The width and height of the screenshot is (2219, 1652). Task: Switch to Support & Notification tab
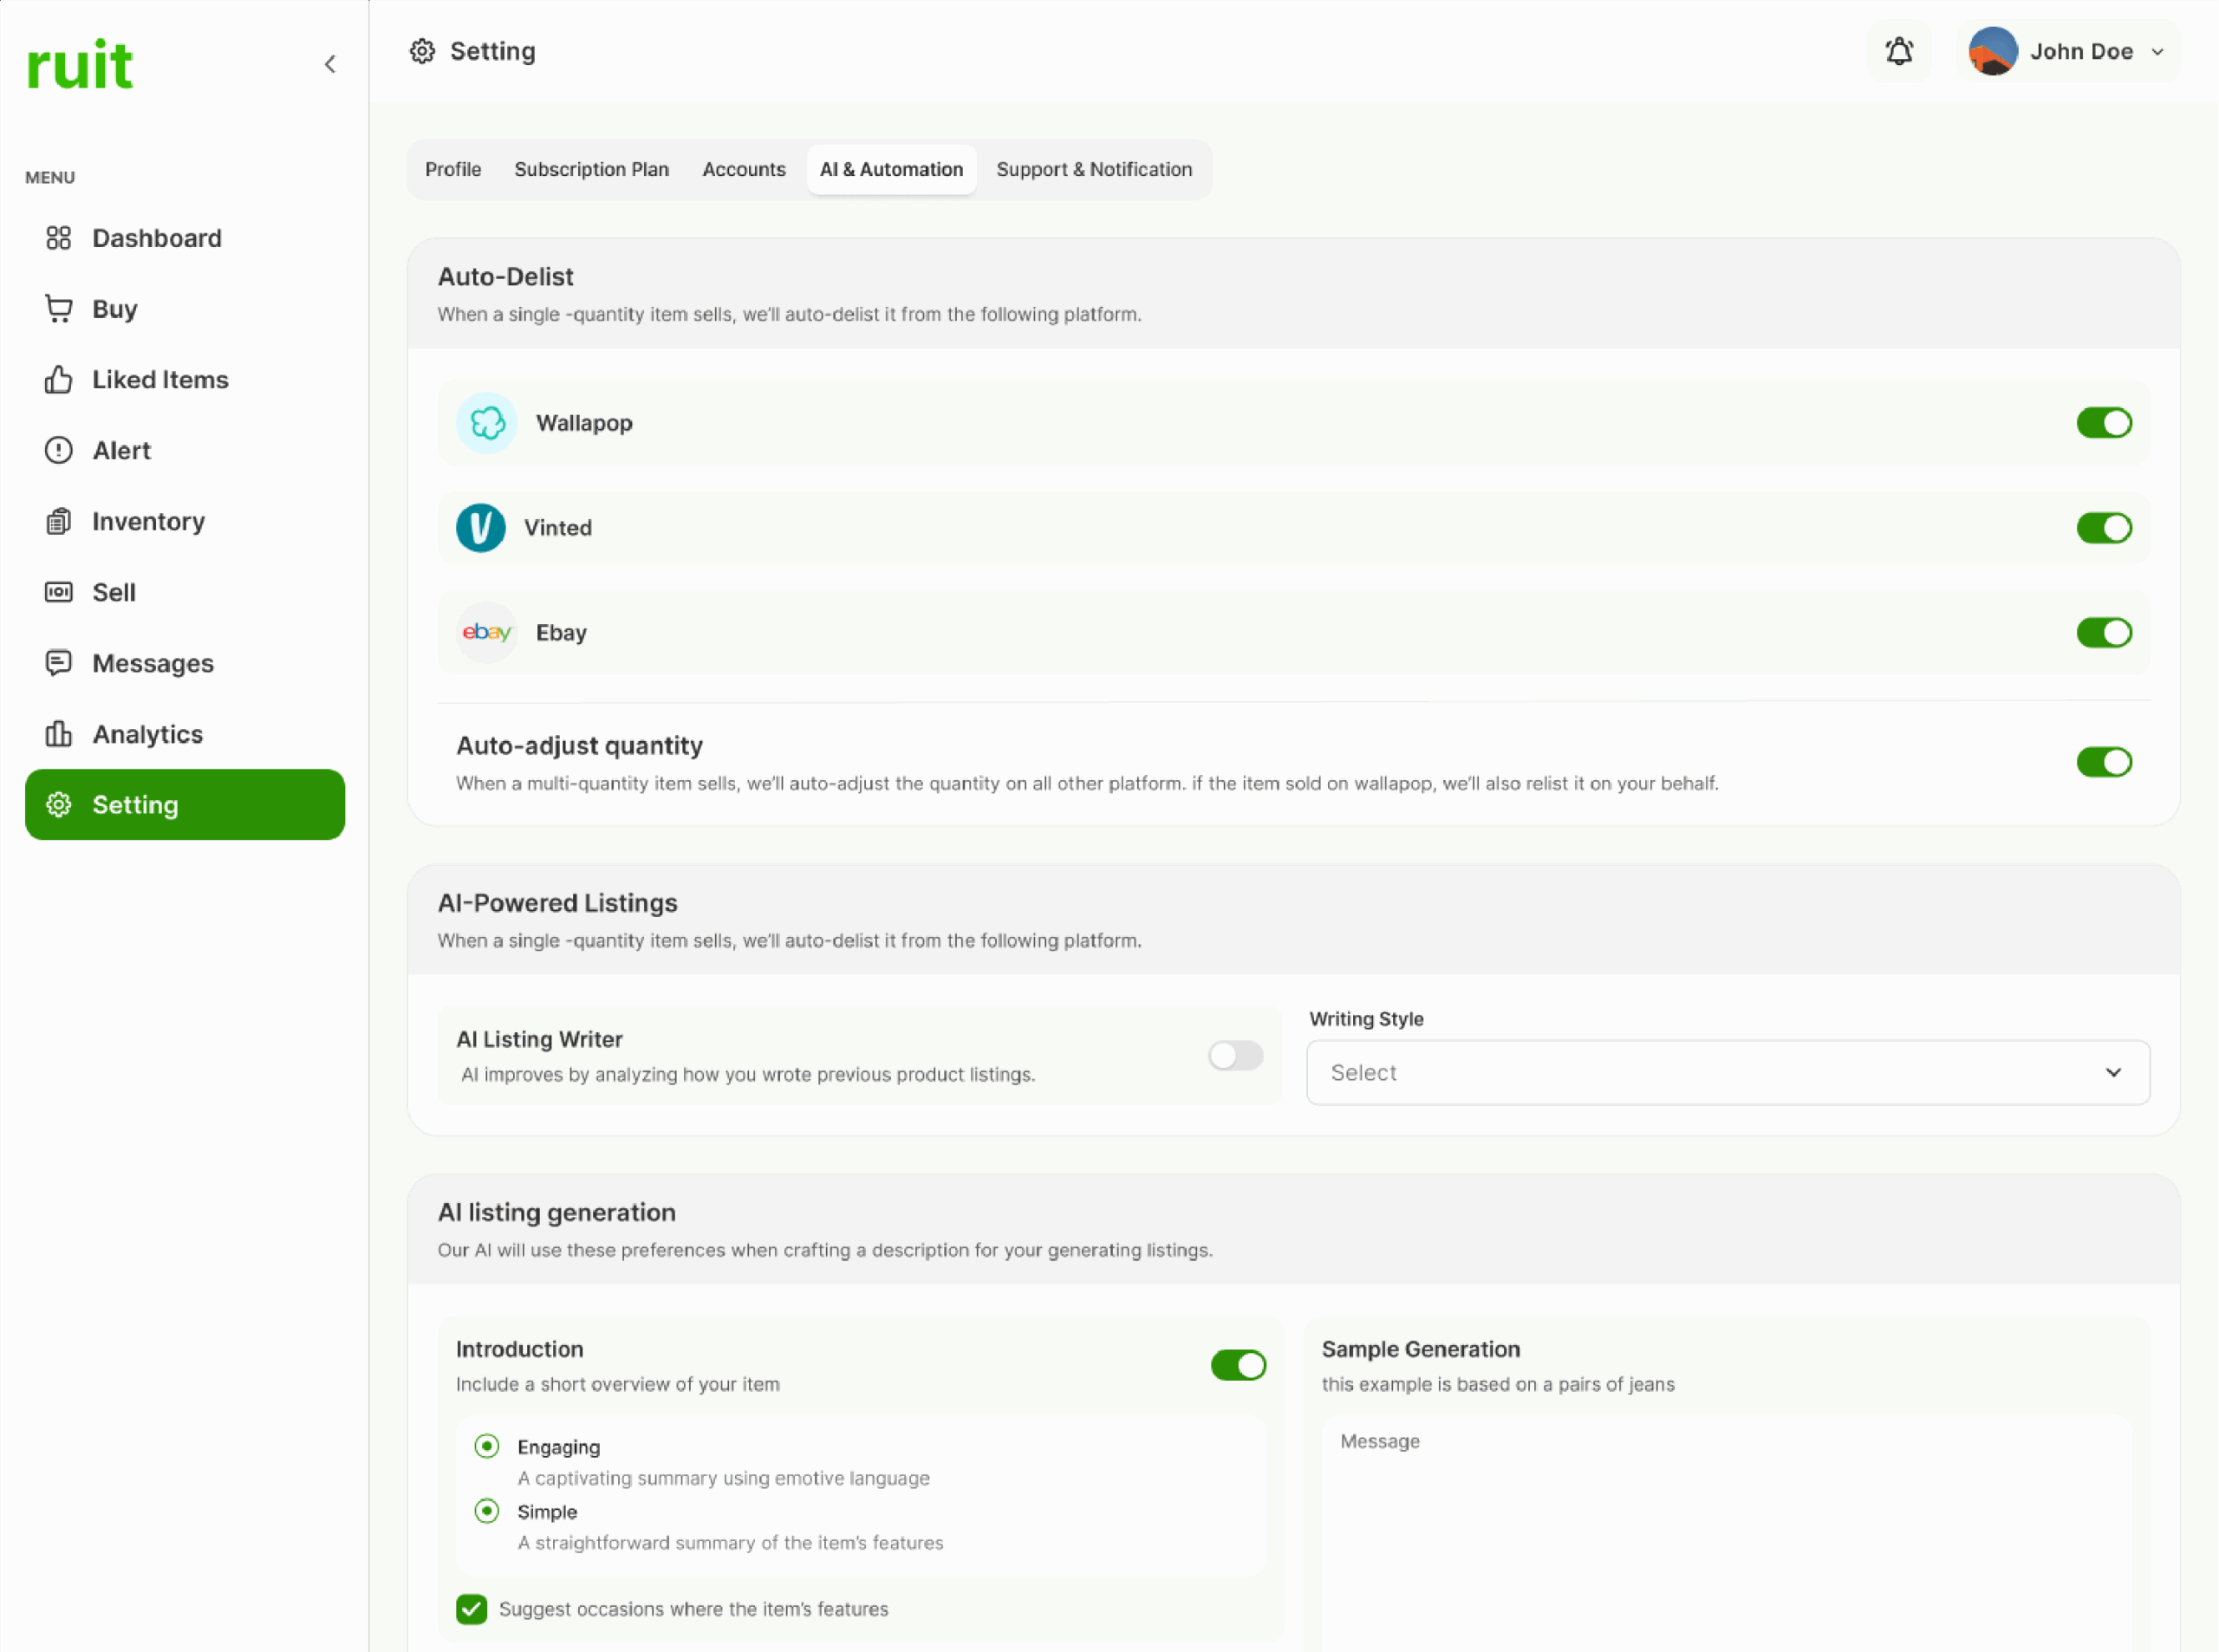pyautogui.click(x=1093, y=170)
